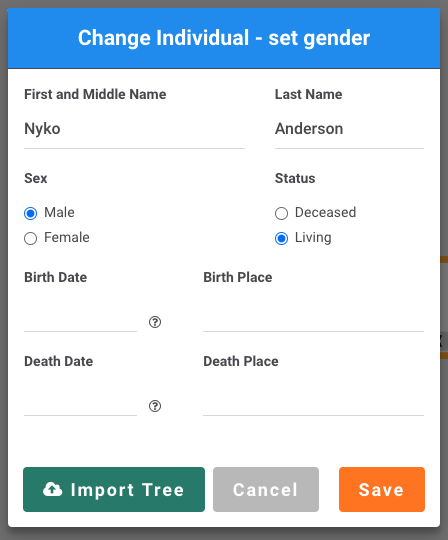Click the Import Tree button
Viewport: 448px width, 540px height.
coord(114,489)
